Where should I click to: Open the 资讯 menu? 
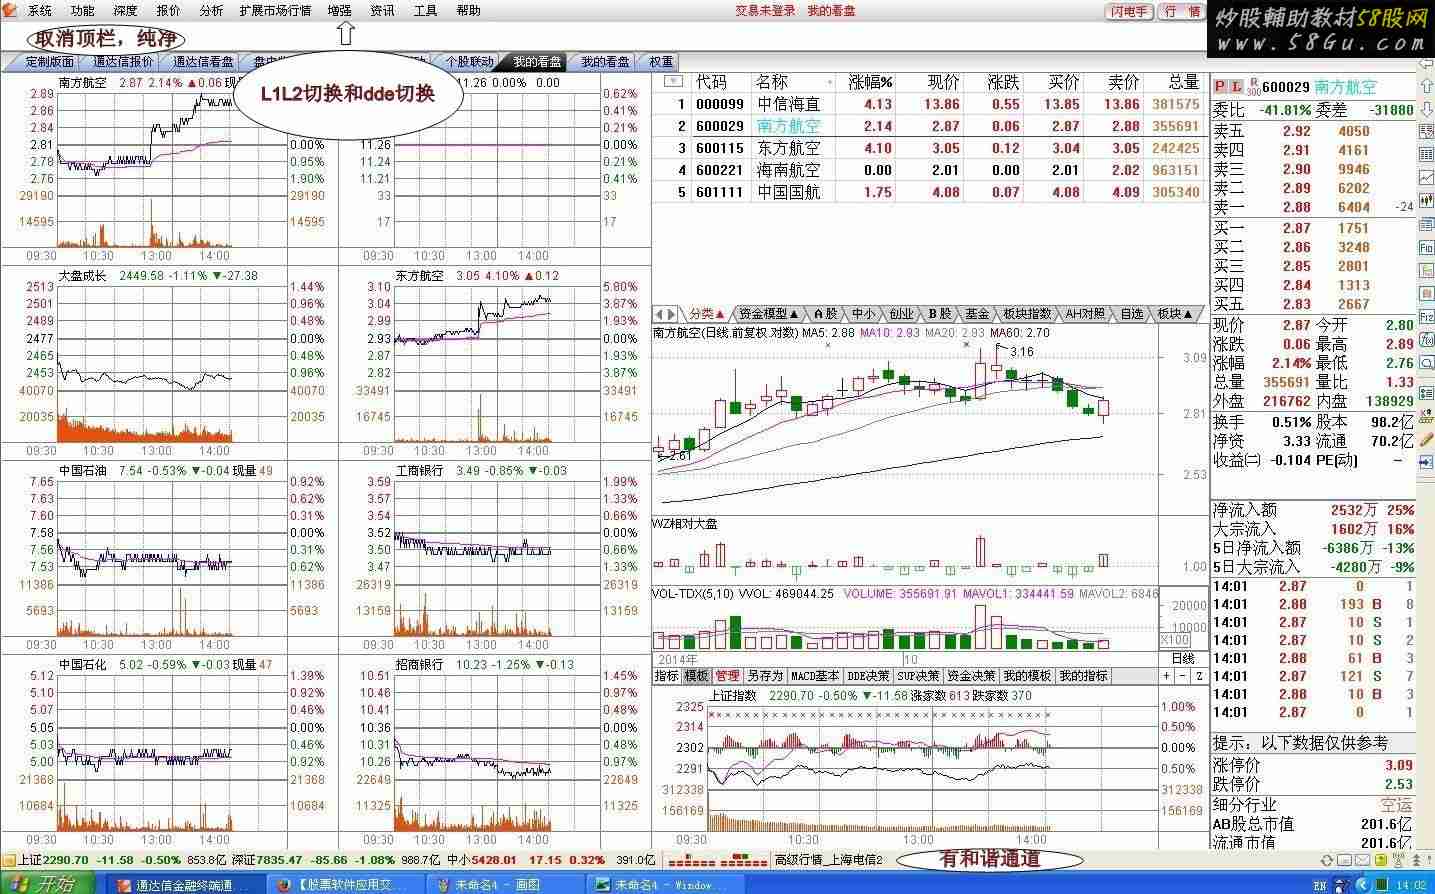[382, 11]
